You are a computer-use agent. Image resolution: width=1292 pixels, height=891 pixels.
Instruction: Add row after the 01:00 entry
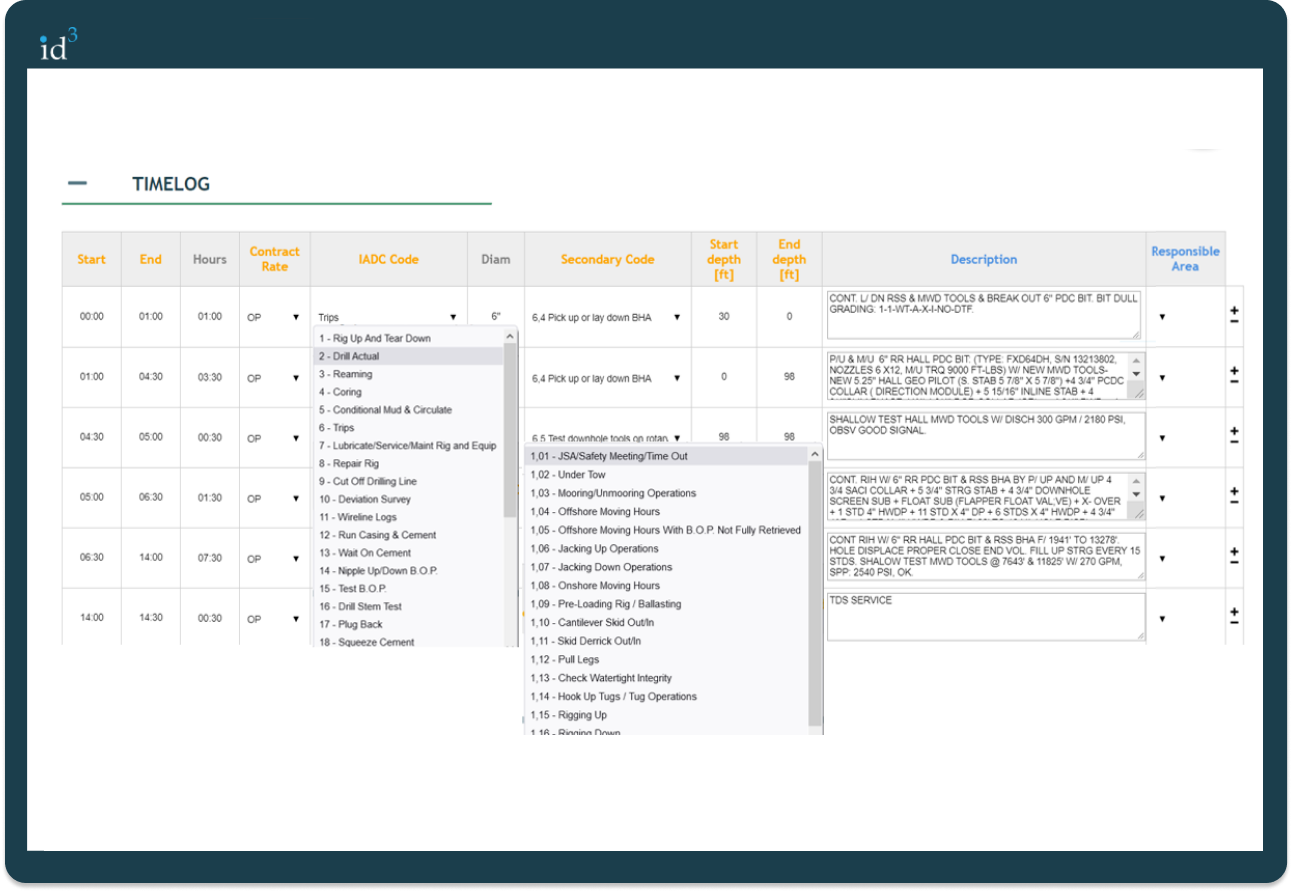(x=1234, y=372)
